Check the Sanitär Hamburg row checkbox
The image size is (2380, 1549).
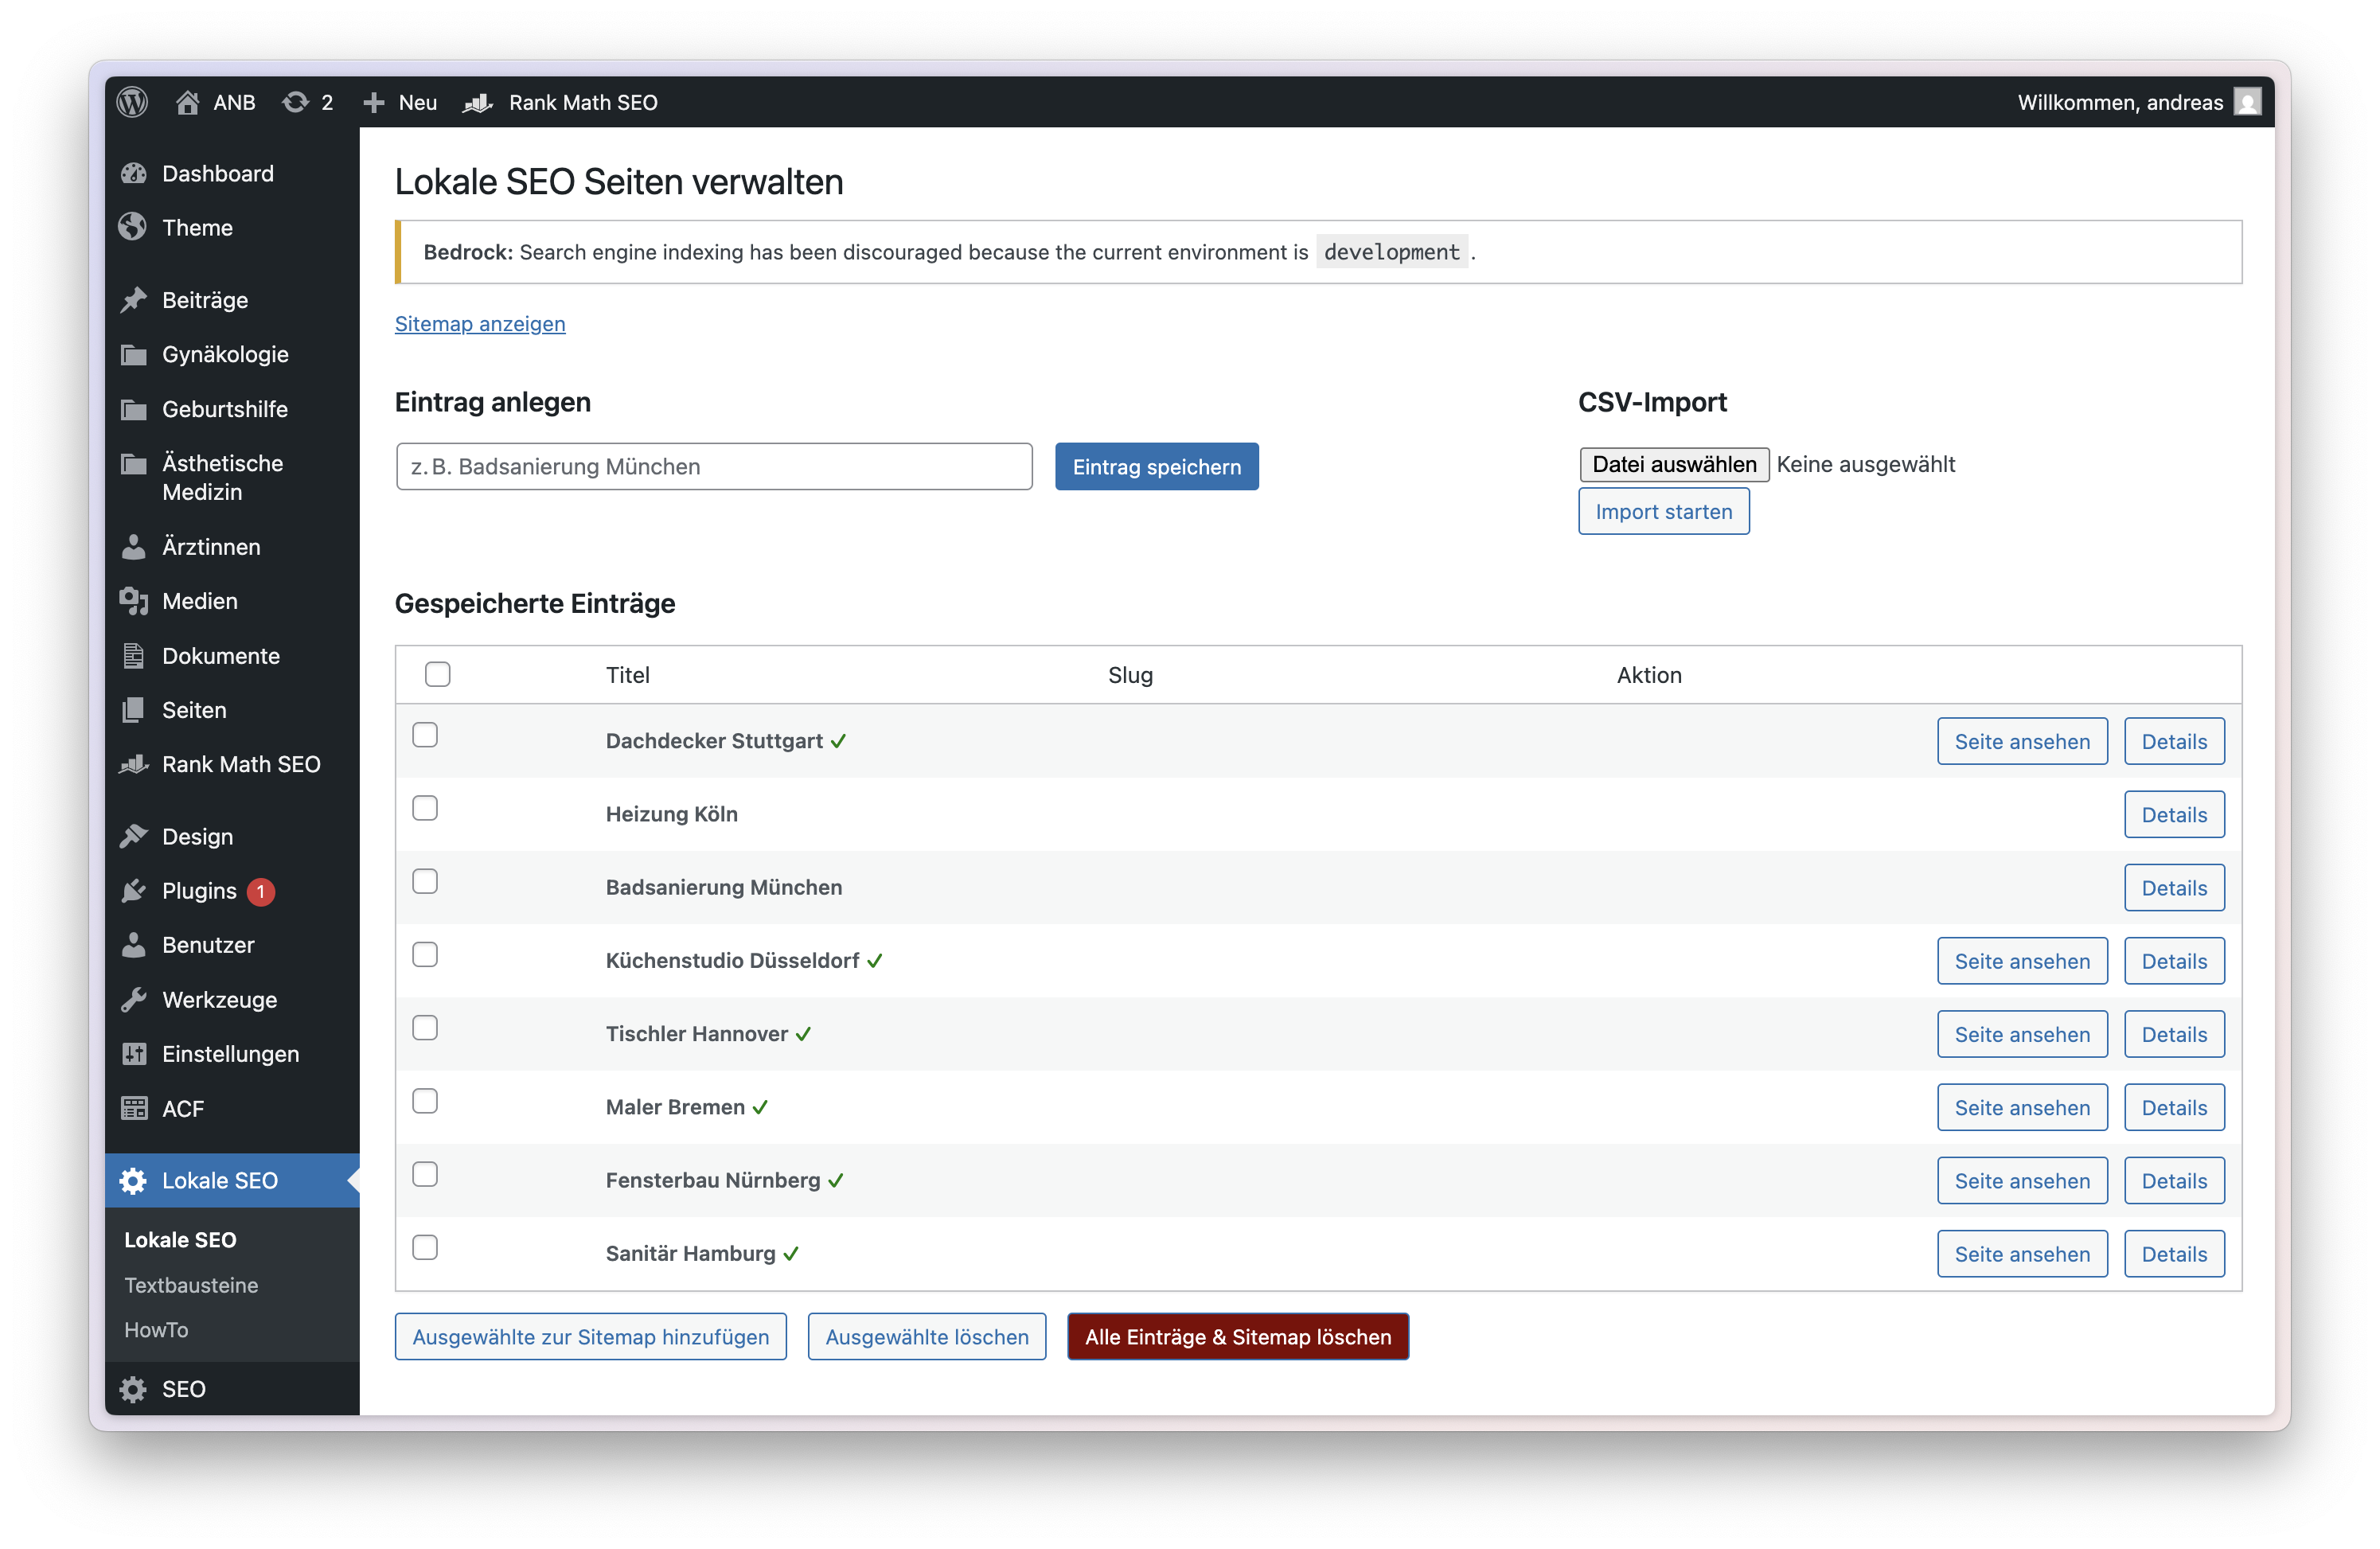pyautogui.click(x=425, y=1248)
